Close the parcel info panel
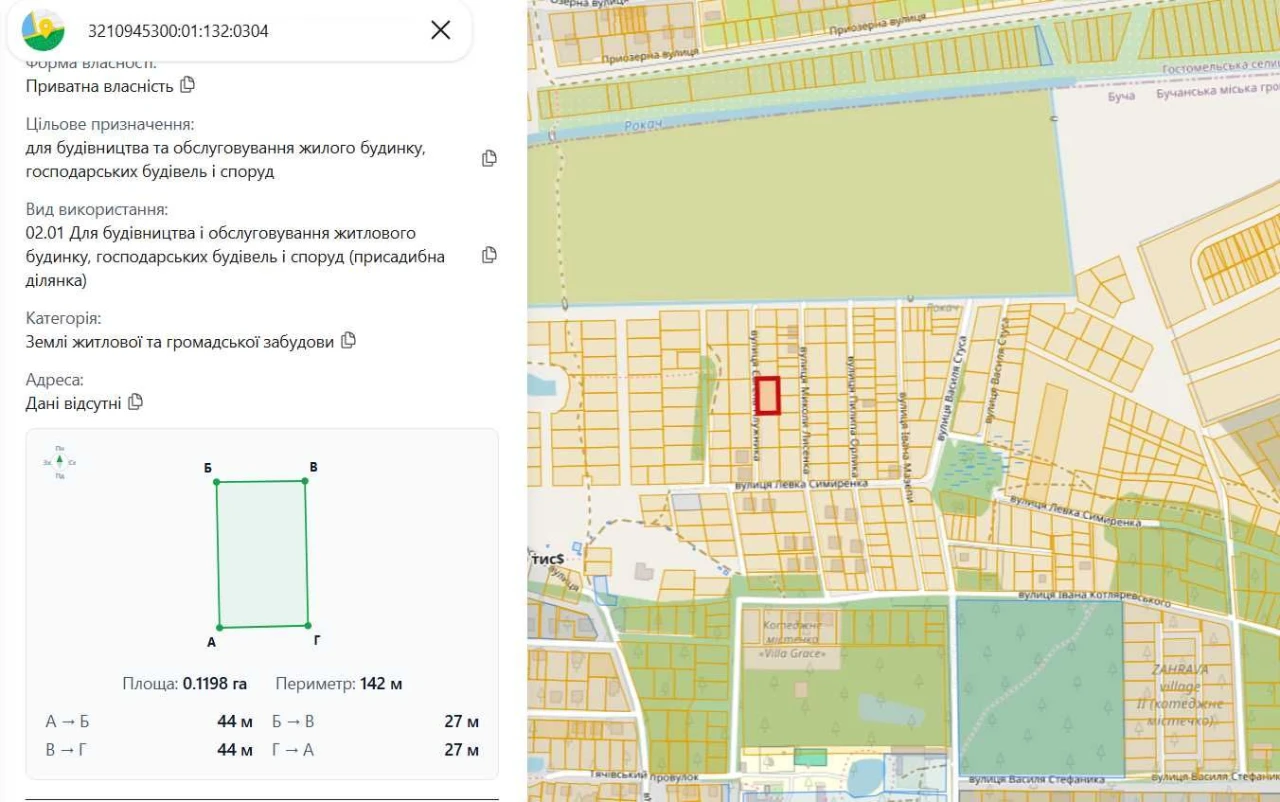The image size is (1280, 802). pos(440,30)
